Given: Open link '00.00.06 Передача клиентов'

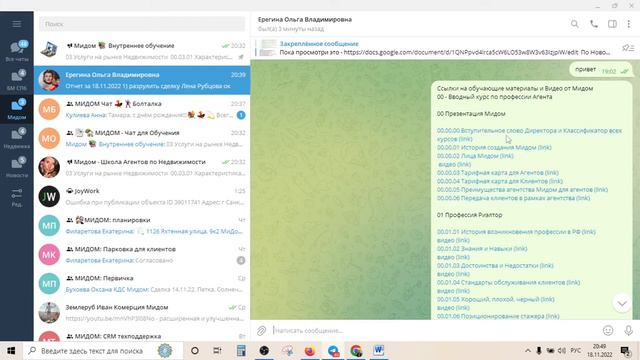Looking at the screenshot, I should (513, 198).
